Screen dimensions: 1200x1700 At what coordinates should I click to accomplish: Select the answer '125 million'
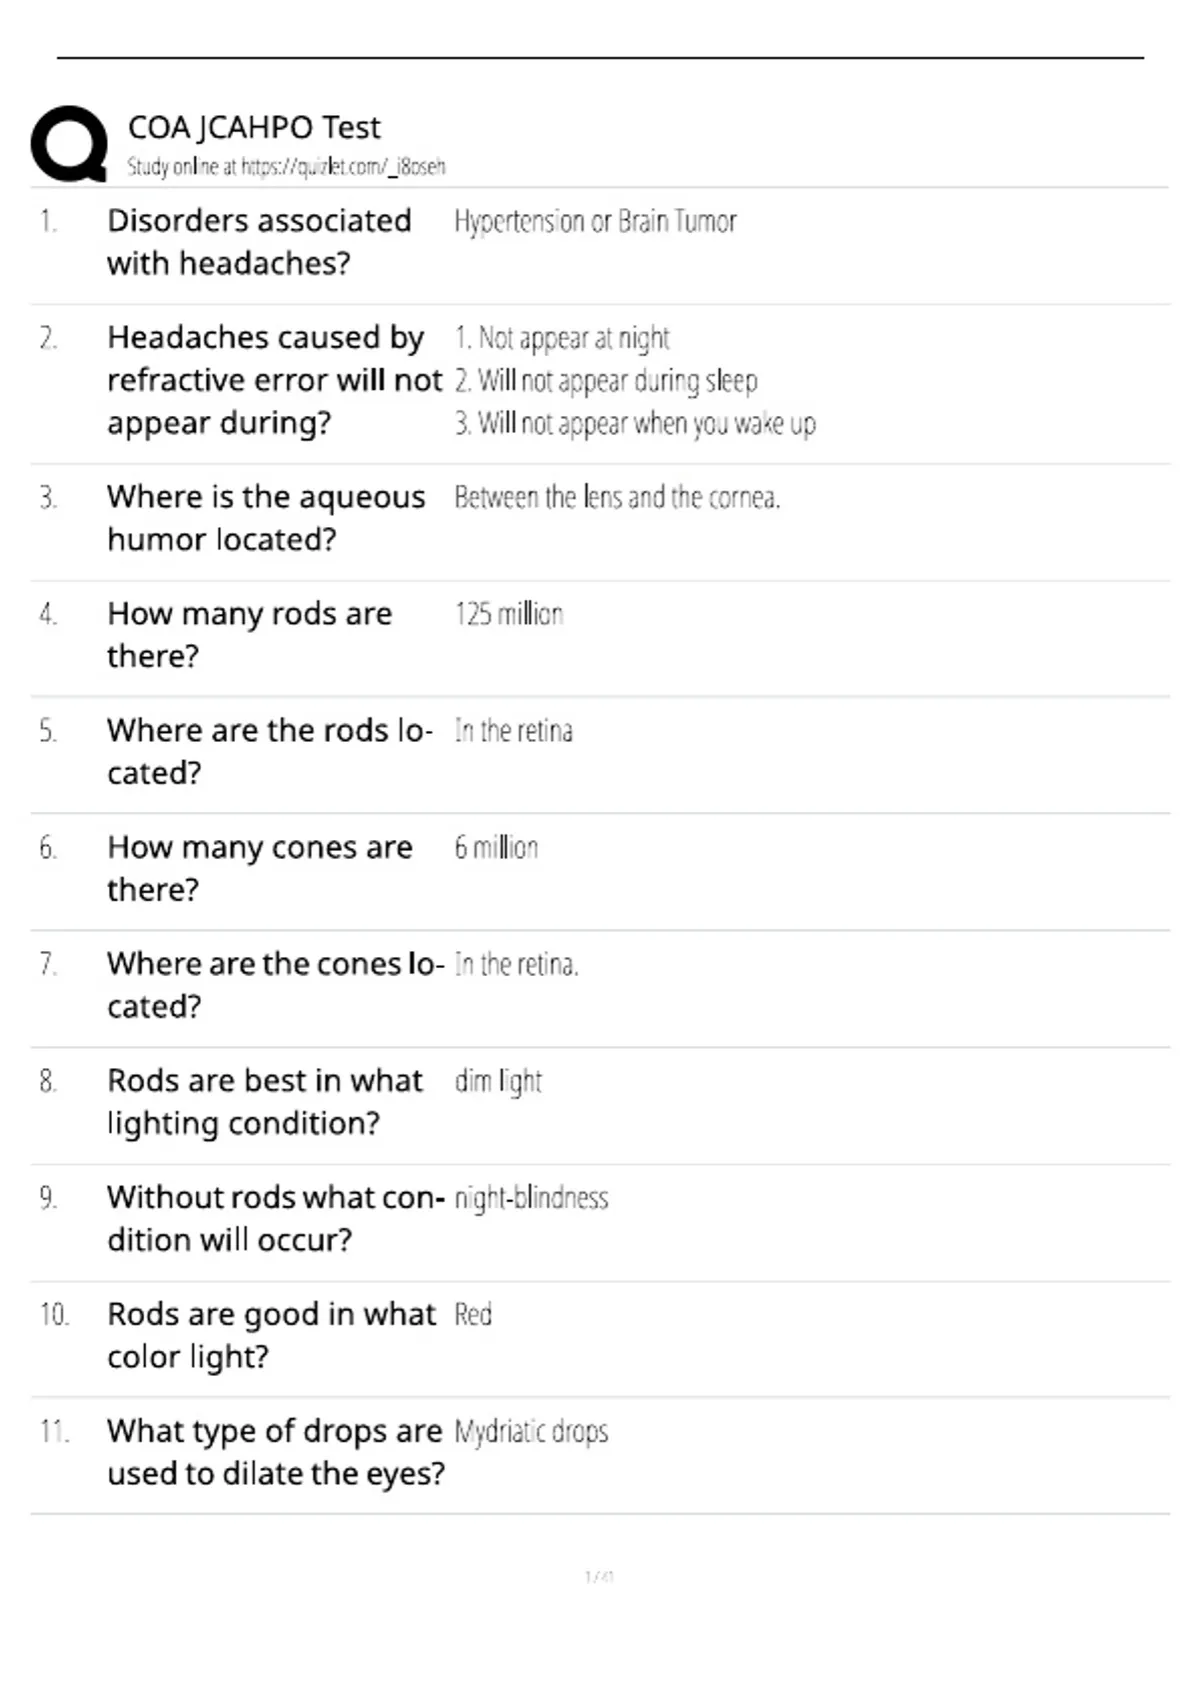click(509, 614)
